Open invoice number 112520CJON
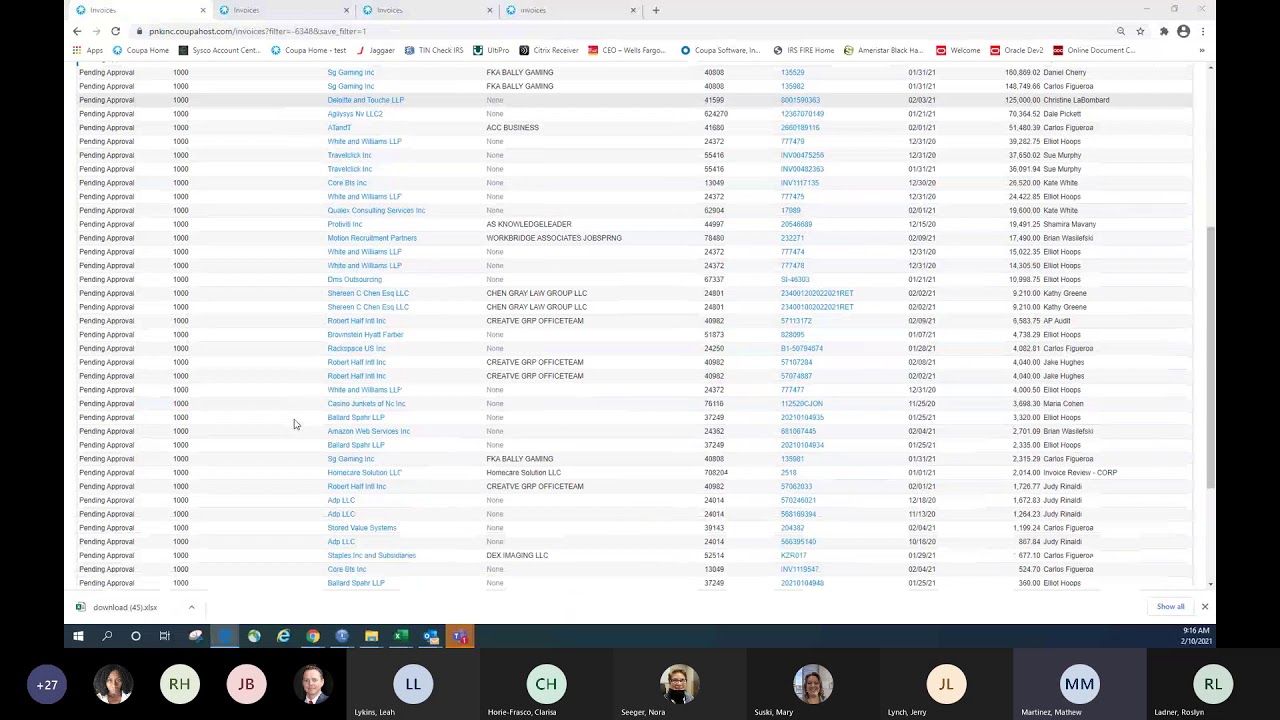 [801, 404]
